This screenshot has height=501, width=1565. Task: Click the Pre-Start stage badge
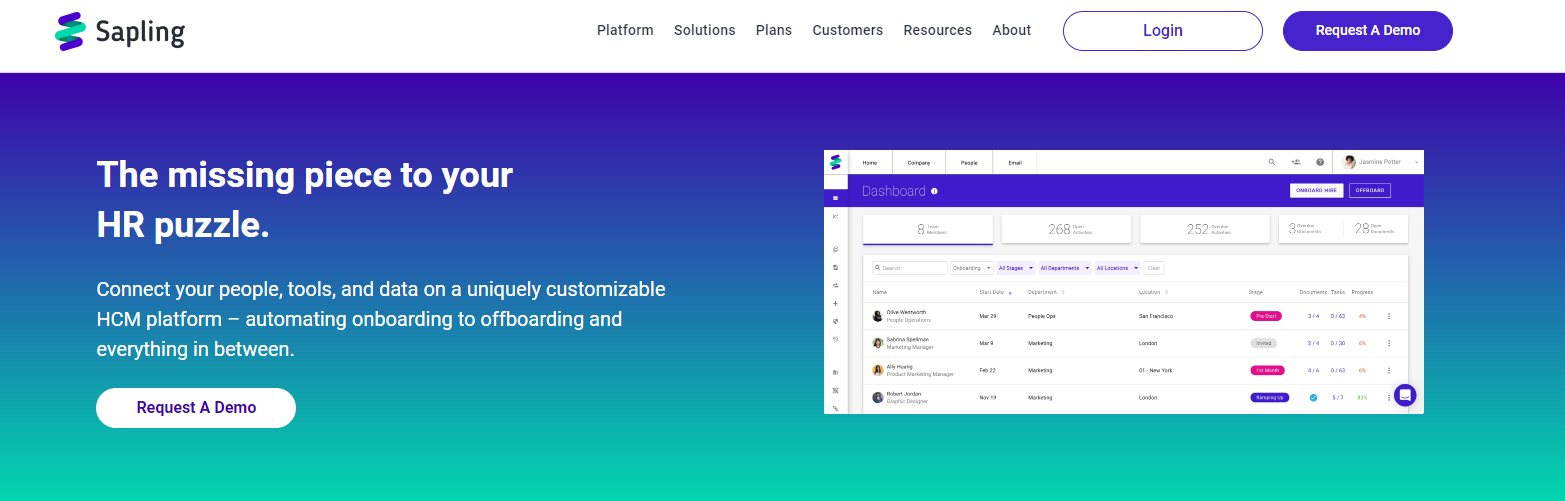click(x=1266, y=316)
